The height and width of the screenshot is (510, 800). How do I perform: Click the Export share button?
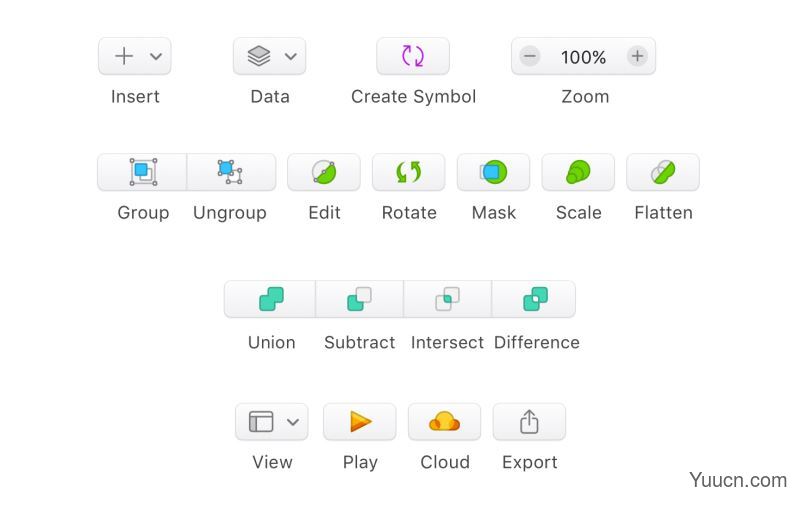click(529, 422)
